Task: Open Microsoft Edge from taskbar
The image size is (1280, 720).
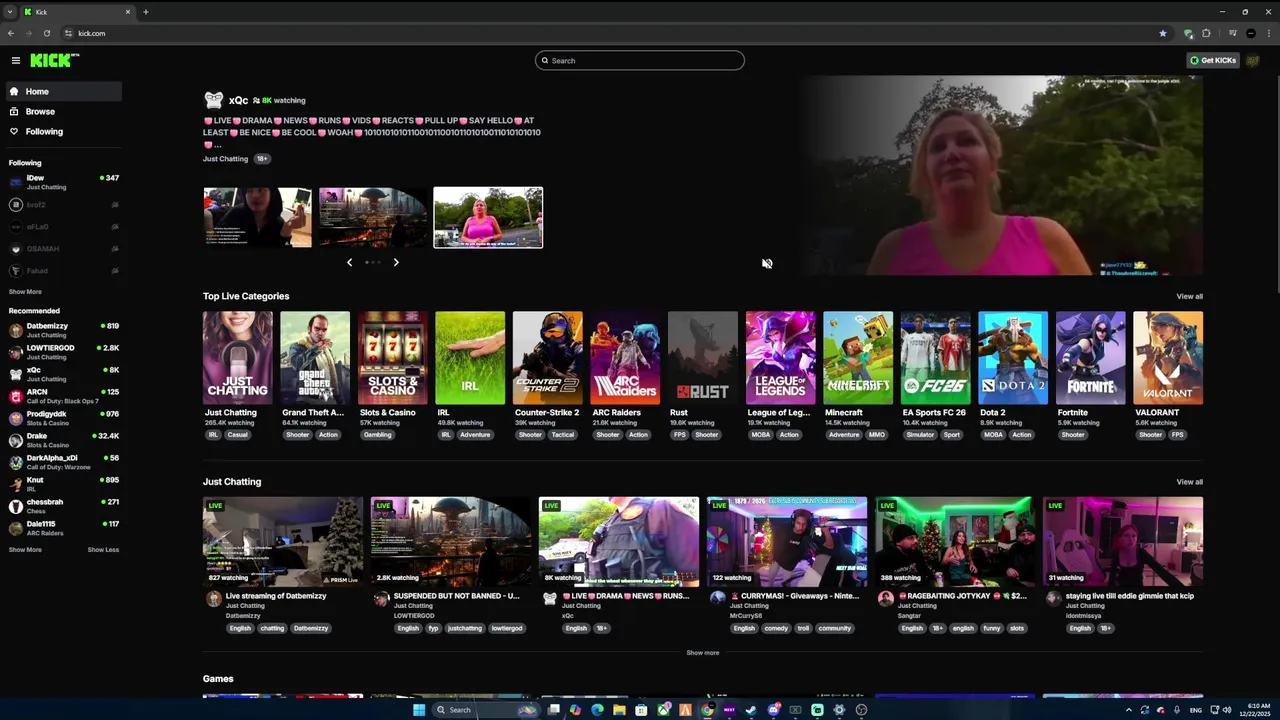Action: [x=597, y=710]
